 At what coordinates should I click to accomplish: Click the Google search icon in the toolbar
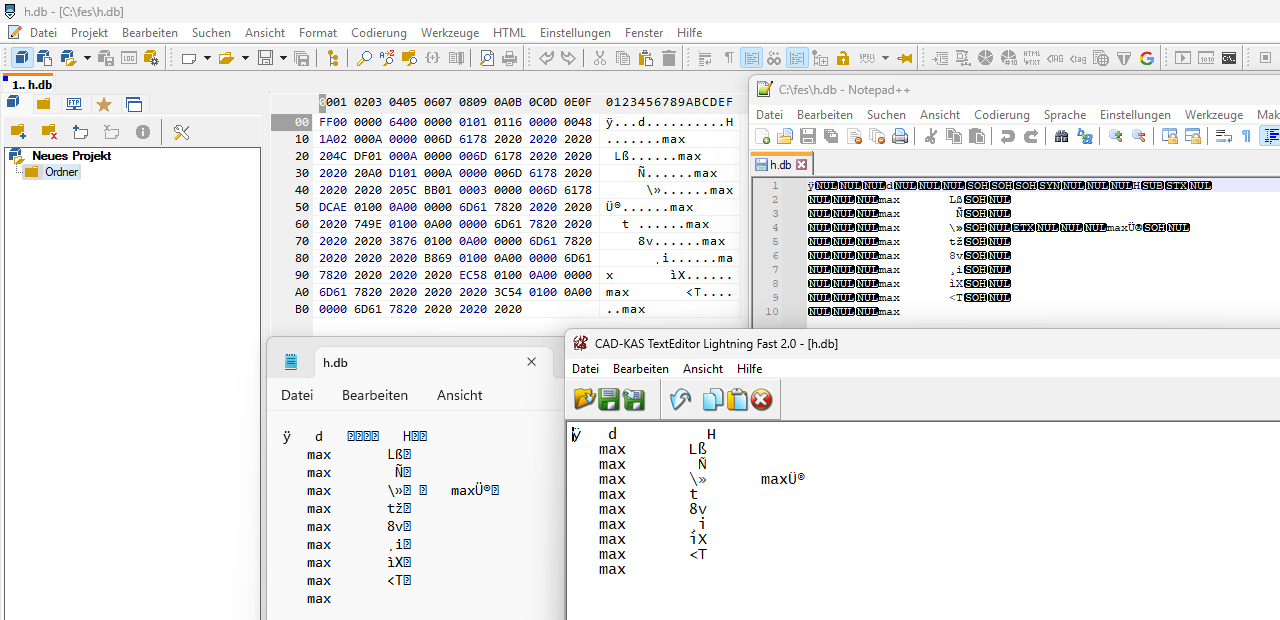[1146, 58]
